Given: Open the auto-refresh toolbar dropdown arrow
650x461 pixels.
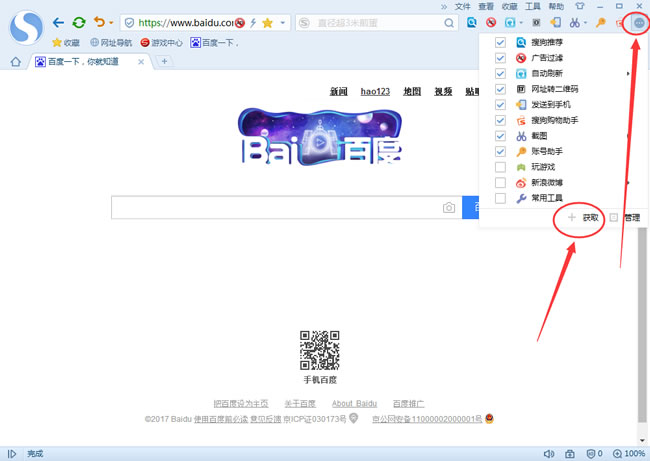Looking at the screenshot, I should pos(521,23).
